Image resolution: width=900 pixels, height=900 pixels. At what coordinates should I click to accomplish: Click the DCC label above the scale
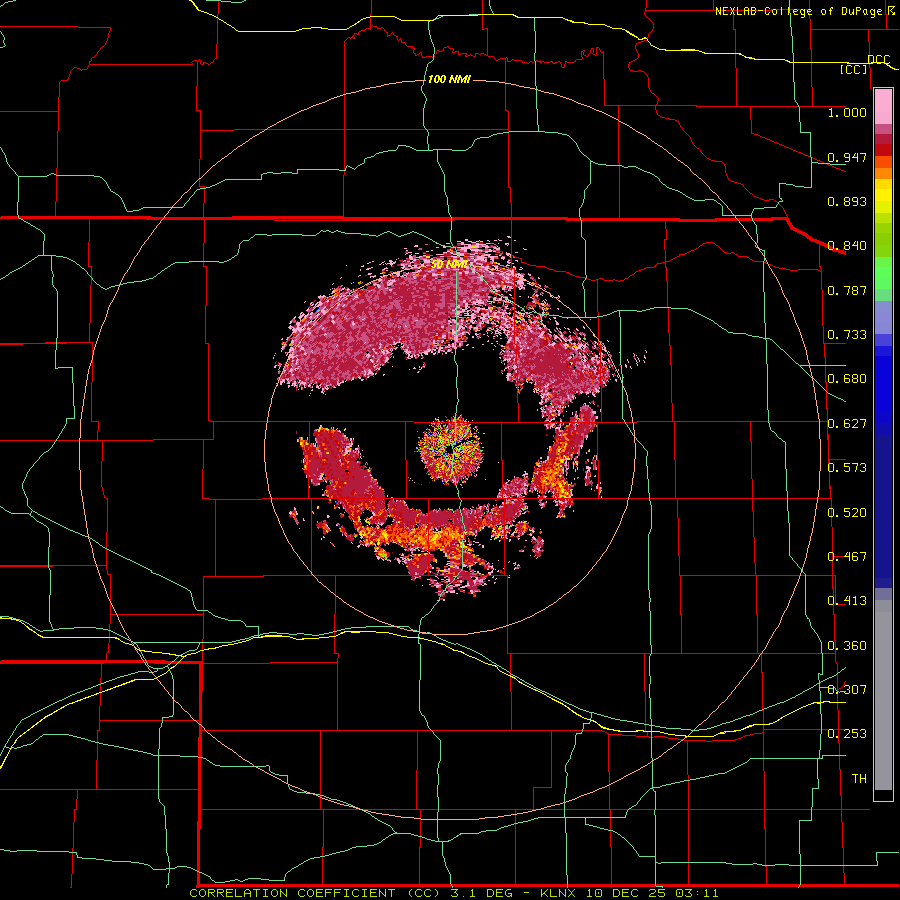click(878, 59)
